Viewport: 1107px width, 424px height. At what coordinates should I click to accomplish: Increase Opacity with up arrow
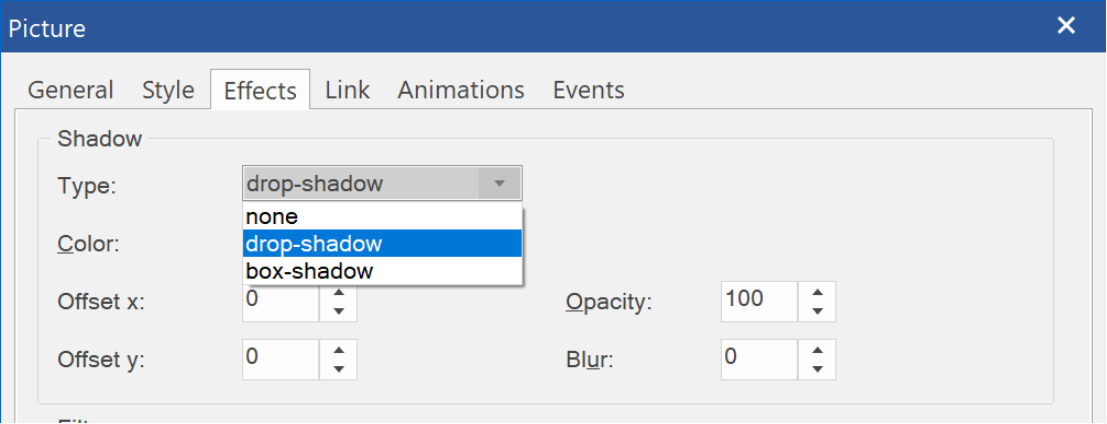pyautogui.click(x=817, y=293)
